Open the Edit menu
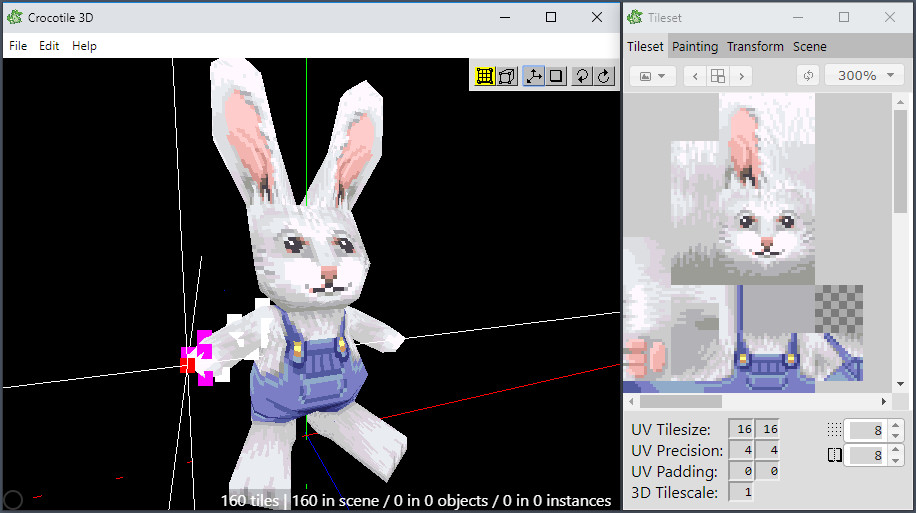This screenshot has width=916, height=513. pyautogui.click(x=49, y=46)
